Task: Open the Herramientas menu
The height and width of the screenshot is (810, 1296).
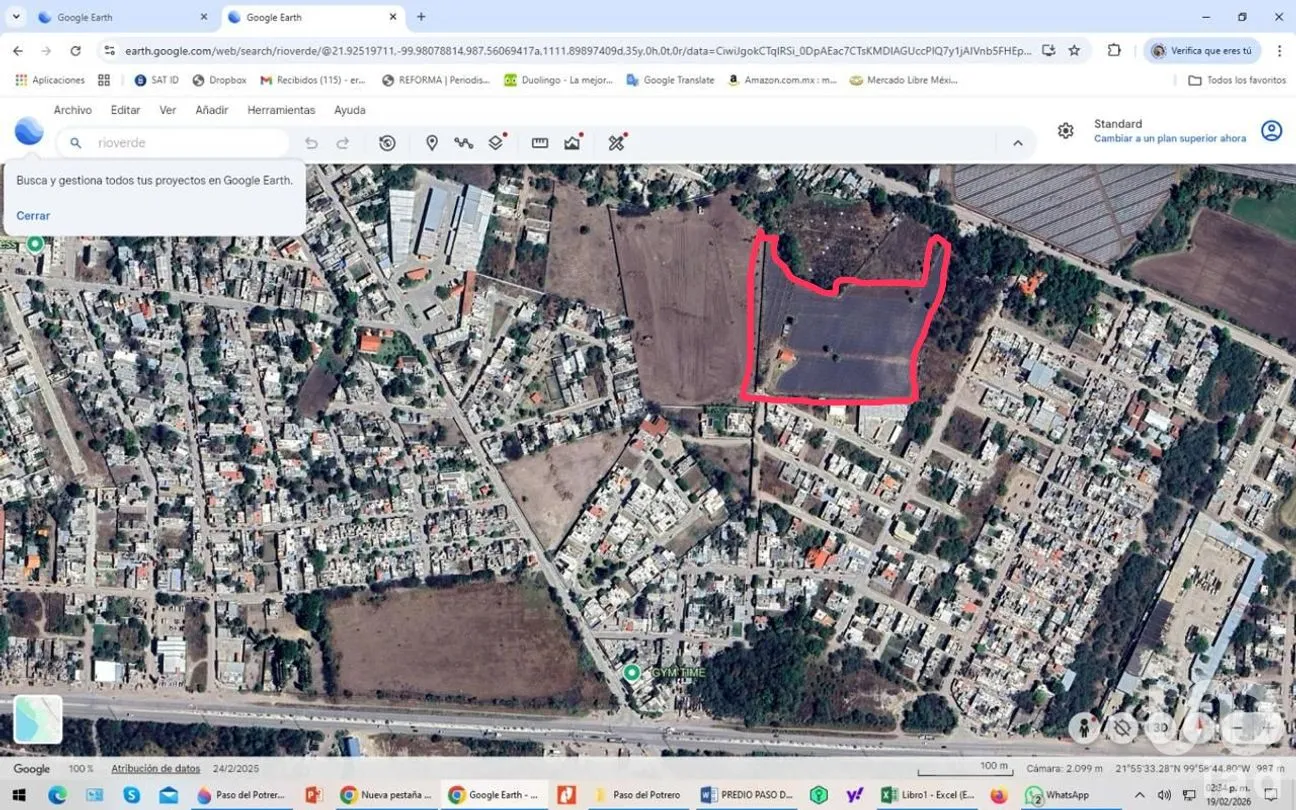Action: (281, 110)
